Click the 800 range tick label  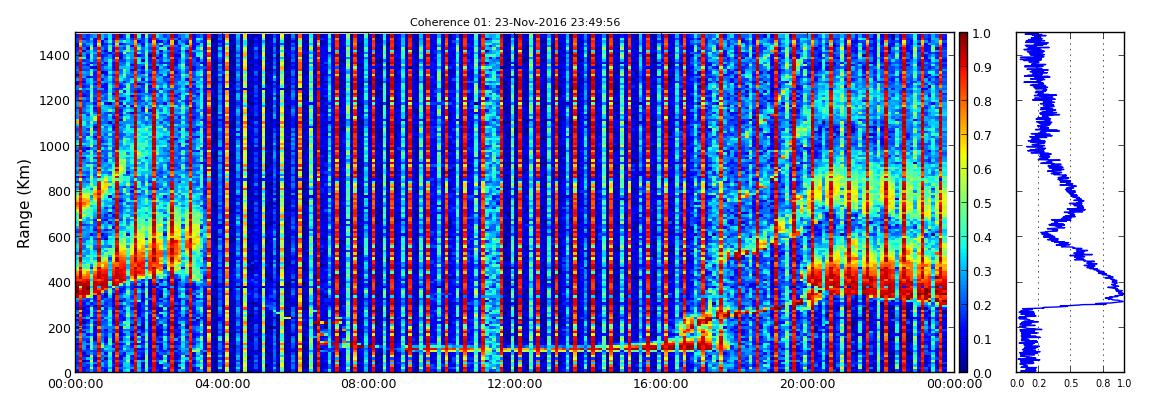pos(57,191)
